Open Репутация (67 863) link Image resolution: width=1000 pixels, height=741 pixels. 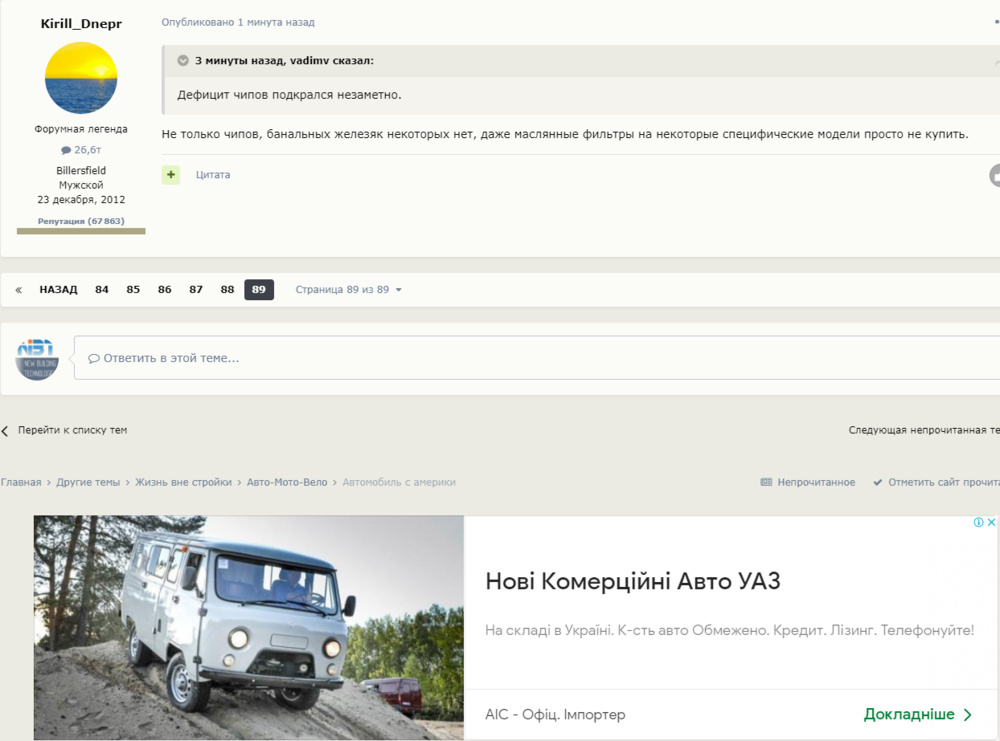tap(81, 221)
